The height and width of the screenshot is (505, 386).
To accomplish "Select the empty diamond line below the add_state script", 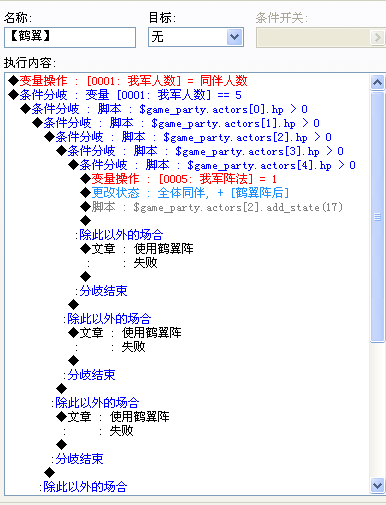I will point(86,221).
